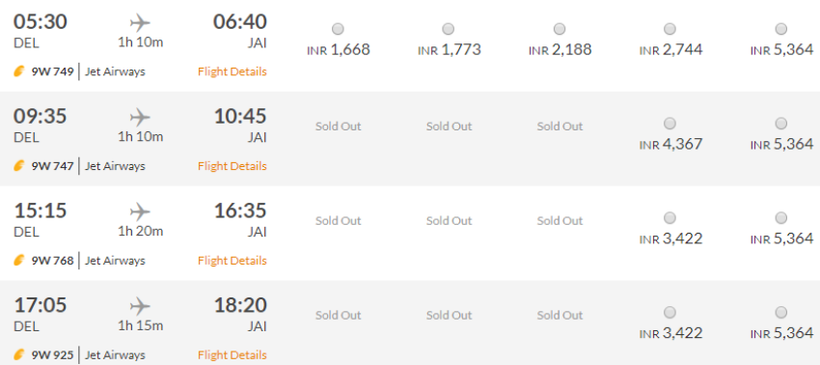Show Flight Details for 9W 925

click(x=232, y=355)
